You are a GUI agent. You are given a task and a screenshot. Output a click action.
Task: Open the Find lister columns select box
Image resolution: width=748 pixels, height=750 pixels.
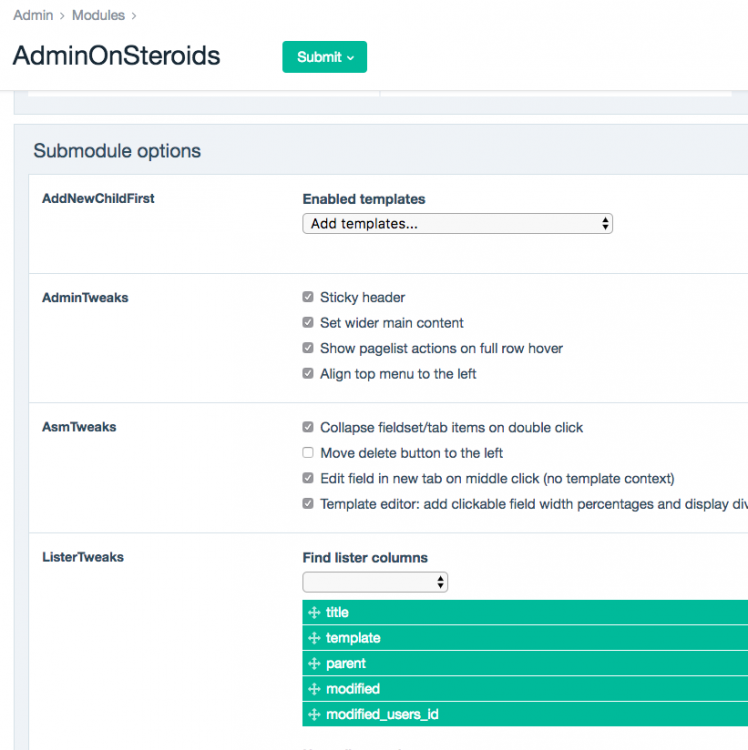click(375, 582)
